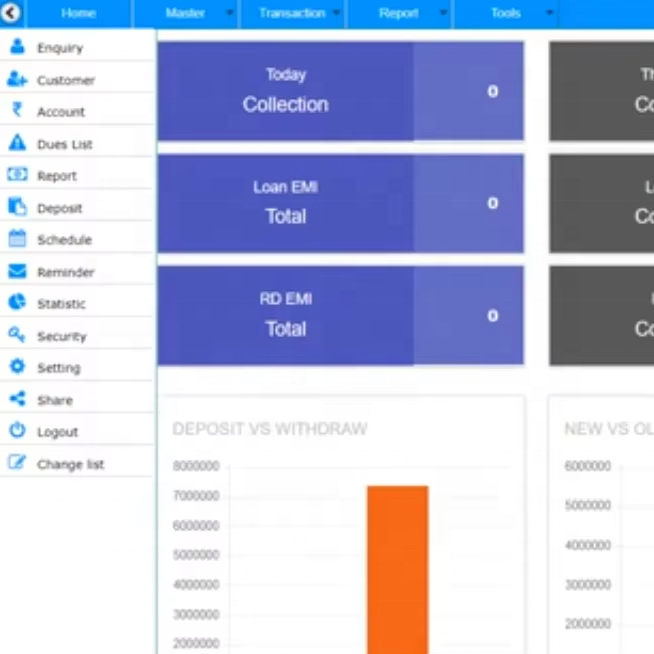Open the Account sidebar link
The image size is (654, 654).
(61, 112)
